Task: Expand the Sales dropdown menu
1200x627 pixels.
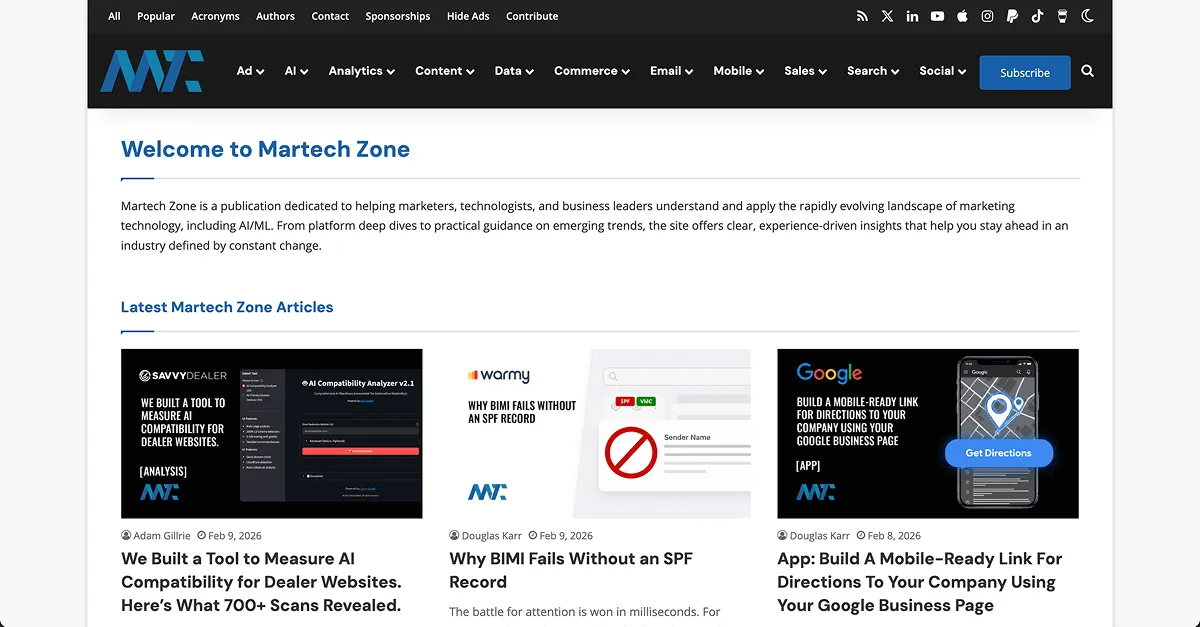Action: point(806,71)
